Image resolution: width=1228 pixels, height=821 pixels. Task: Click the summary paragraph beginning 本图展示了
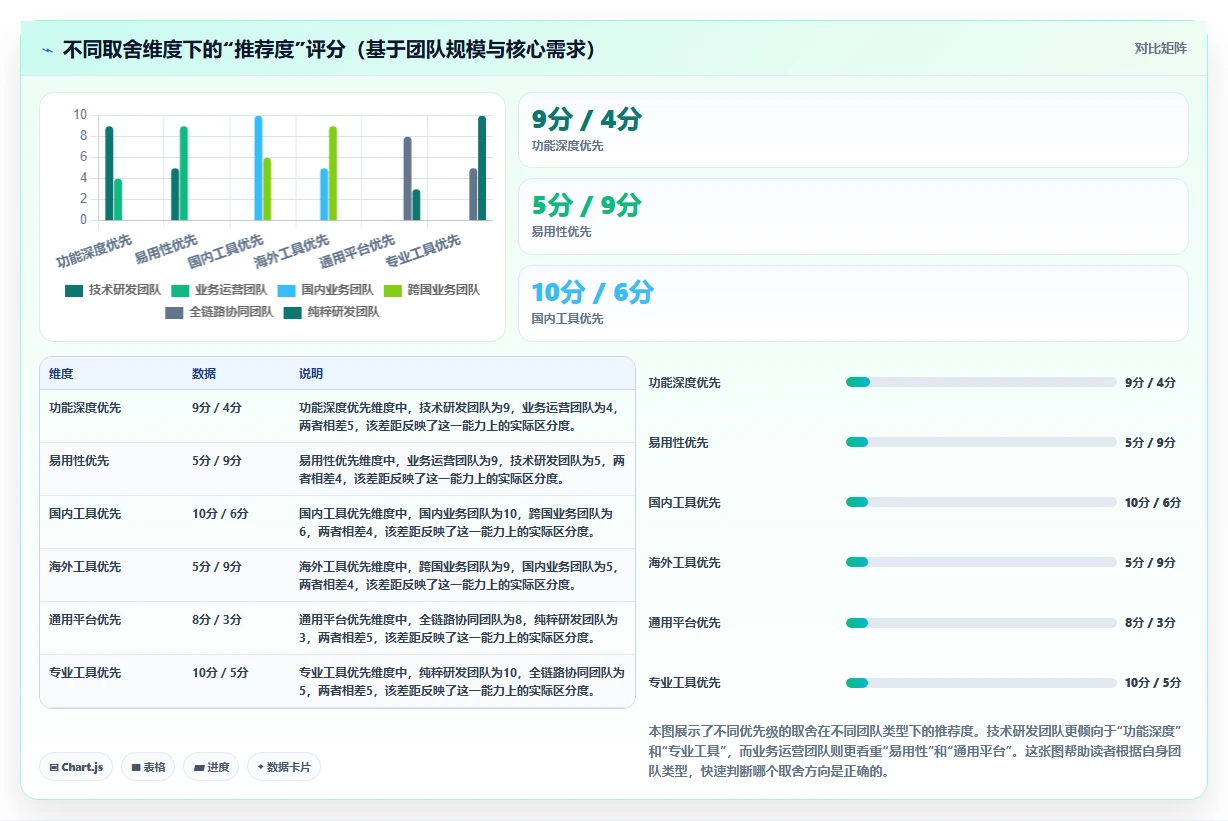(916, 751)
